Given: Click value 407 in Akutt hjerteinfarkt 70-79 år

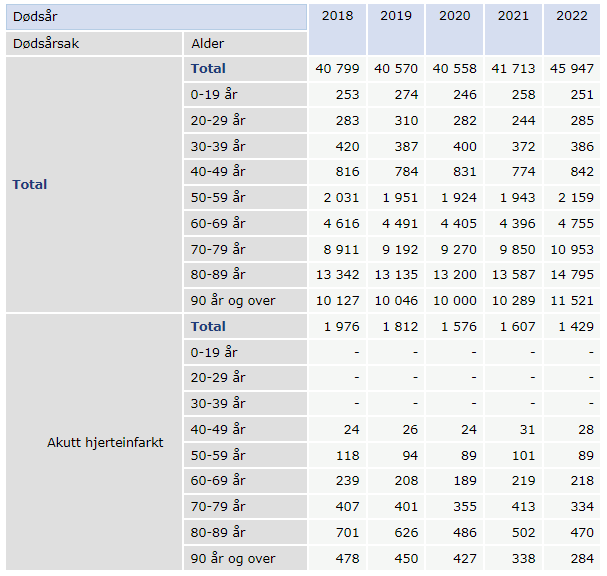Looking at the screenshot, I should [347, 506].
